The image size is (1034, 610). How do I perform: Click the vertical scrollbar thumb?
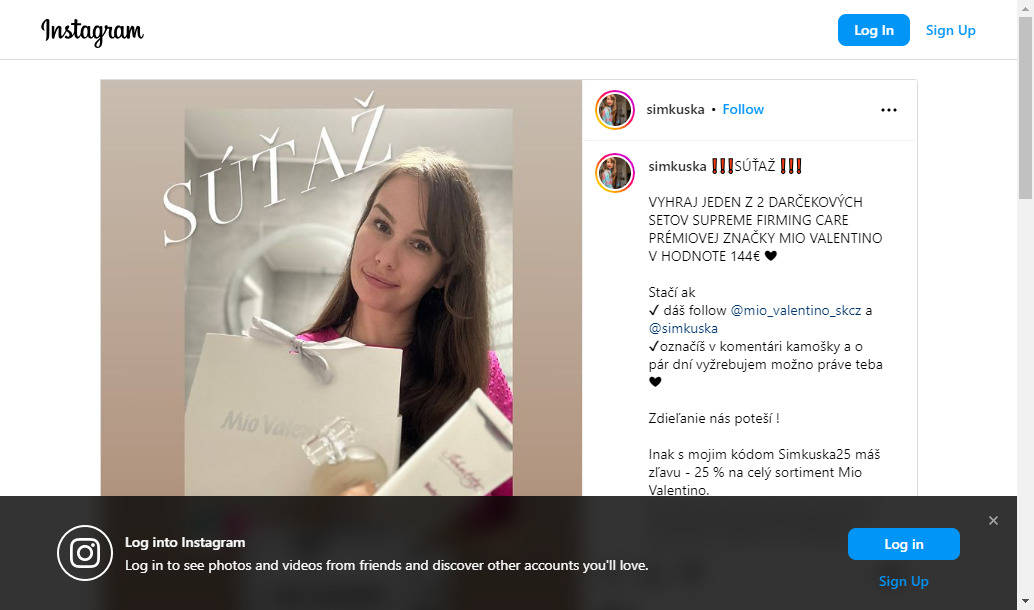point(1025,107)
